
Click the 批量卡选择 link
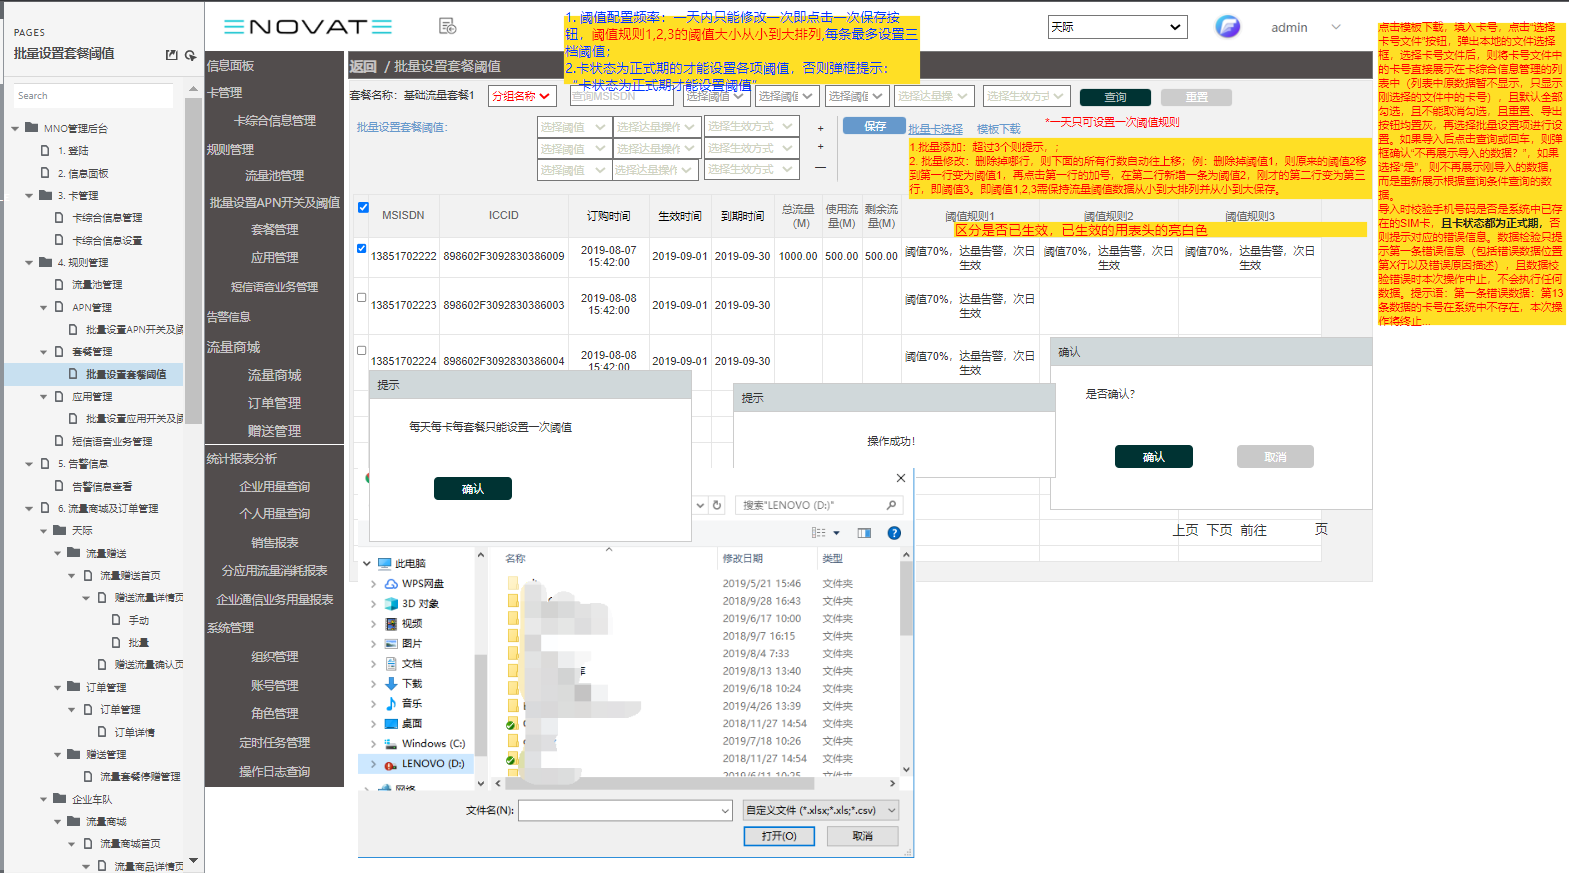tap(935, 129)
